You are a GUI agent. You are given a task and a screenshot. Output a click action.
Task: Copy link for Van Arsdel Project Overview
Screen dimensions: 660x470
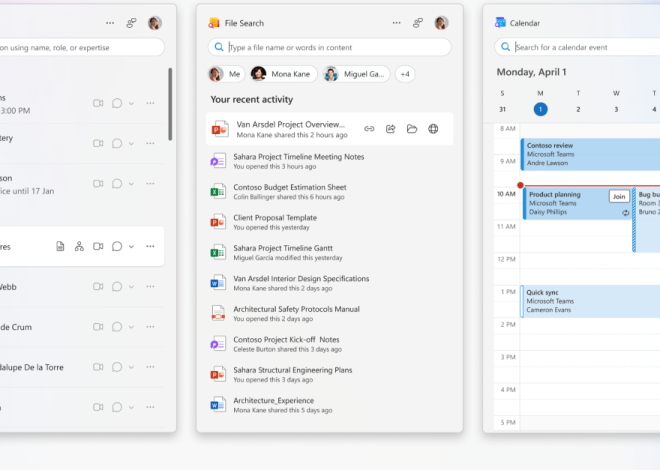369,129
